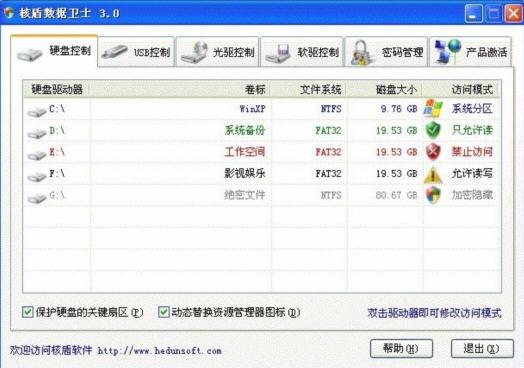Click the 硬盘驱动器 column header
Screen dimensions: 524x368
click(57, 89)
